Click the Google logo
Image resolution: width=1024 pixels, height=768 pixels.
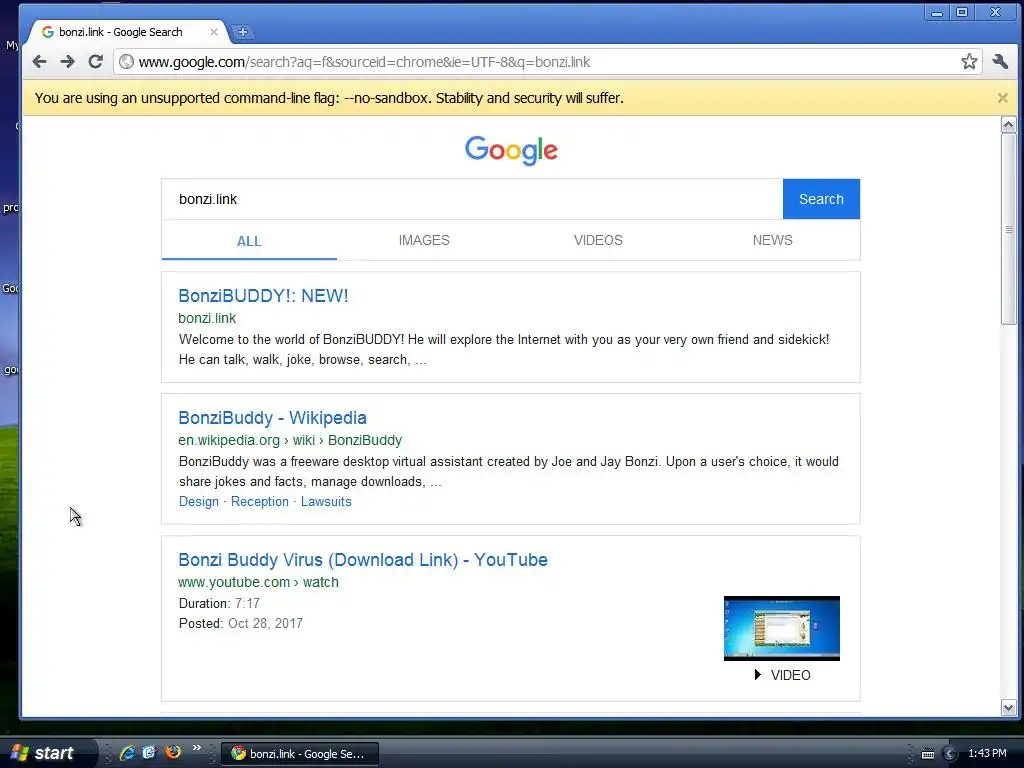click(x=511, y=151)
